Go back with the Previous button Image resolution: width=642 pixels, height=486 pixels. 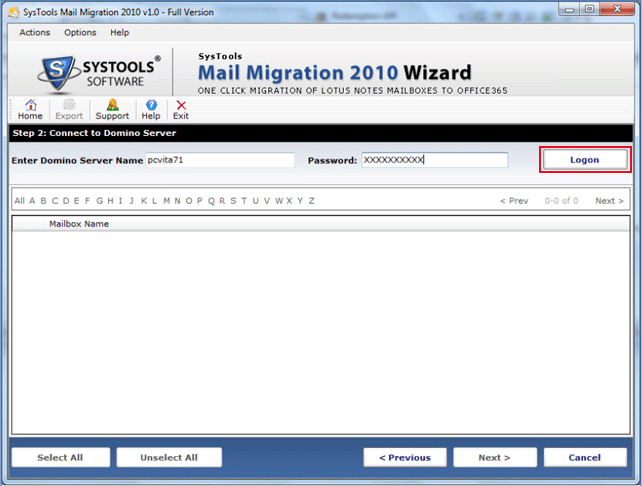pos(405,457)
